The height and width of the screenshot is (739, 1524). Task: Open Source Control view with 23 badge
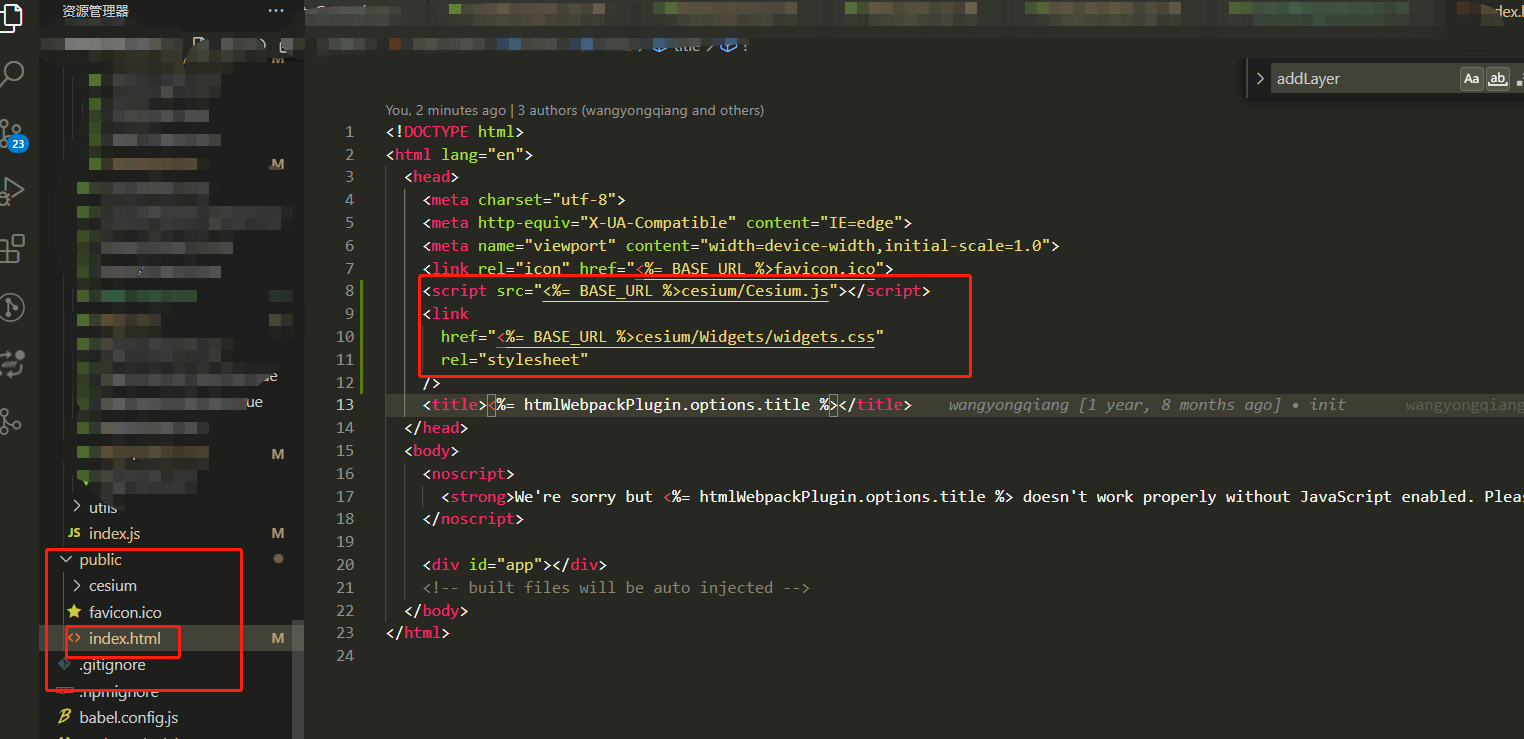click(x=12, y=134)
